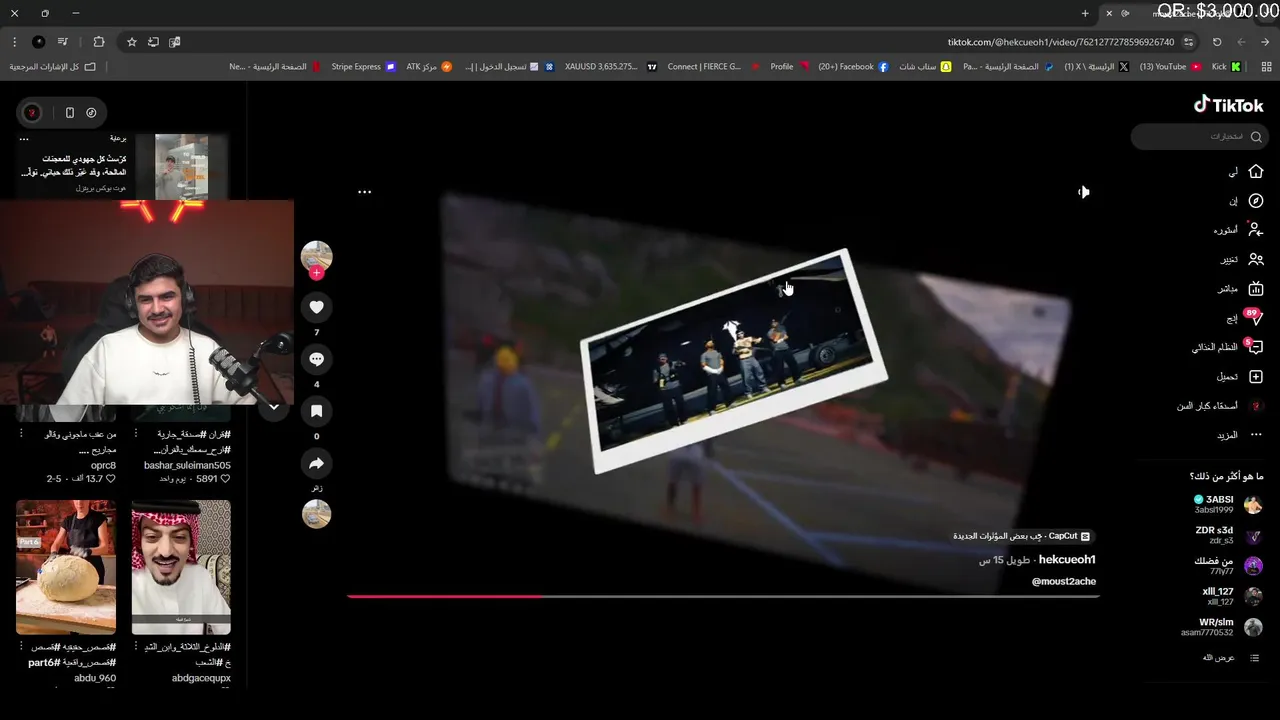Click the browser address bar URL
This screenshot has width=1280, height=720.
click(x=1060, y=42)
